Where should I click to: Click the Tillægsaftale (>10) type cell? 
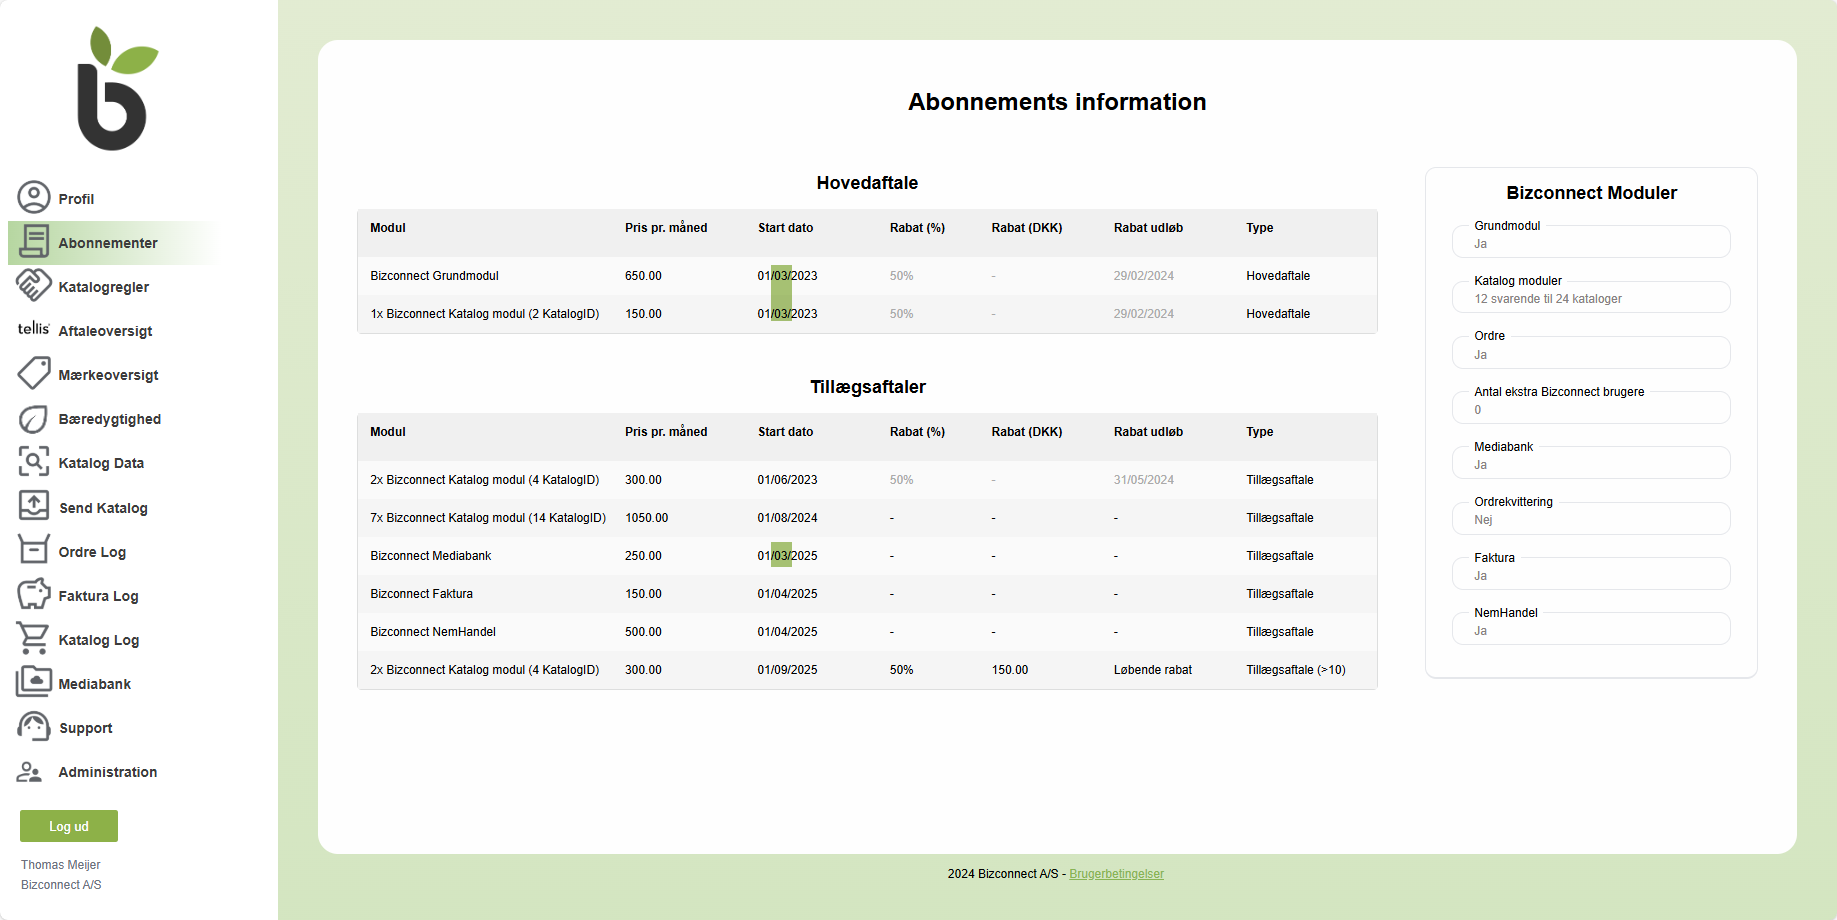pos(1296,670)
